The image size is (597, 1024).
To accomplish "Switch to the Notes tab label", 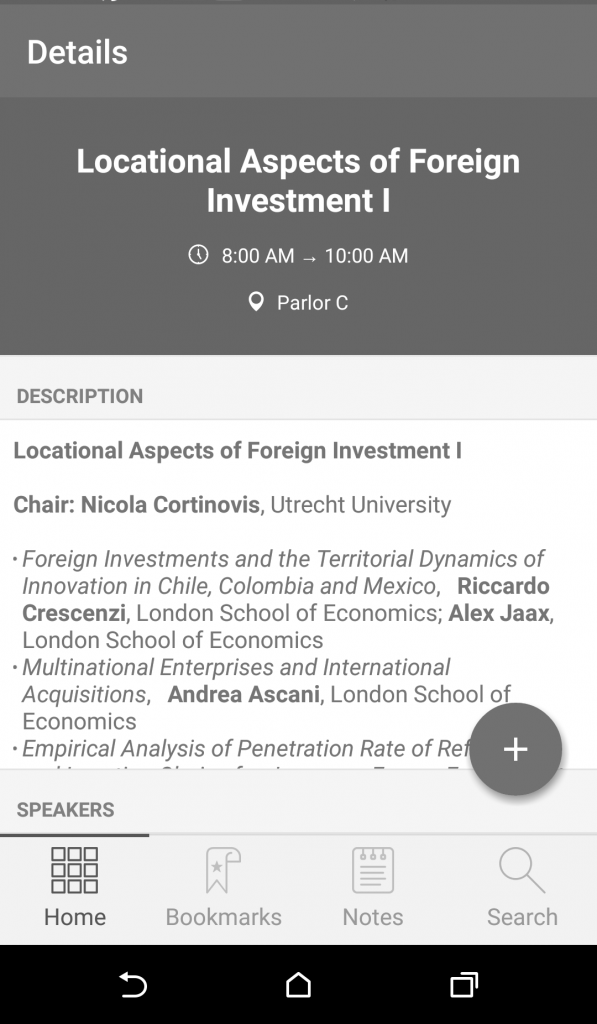I will click(x=373, y=917).
